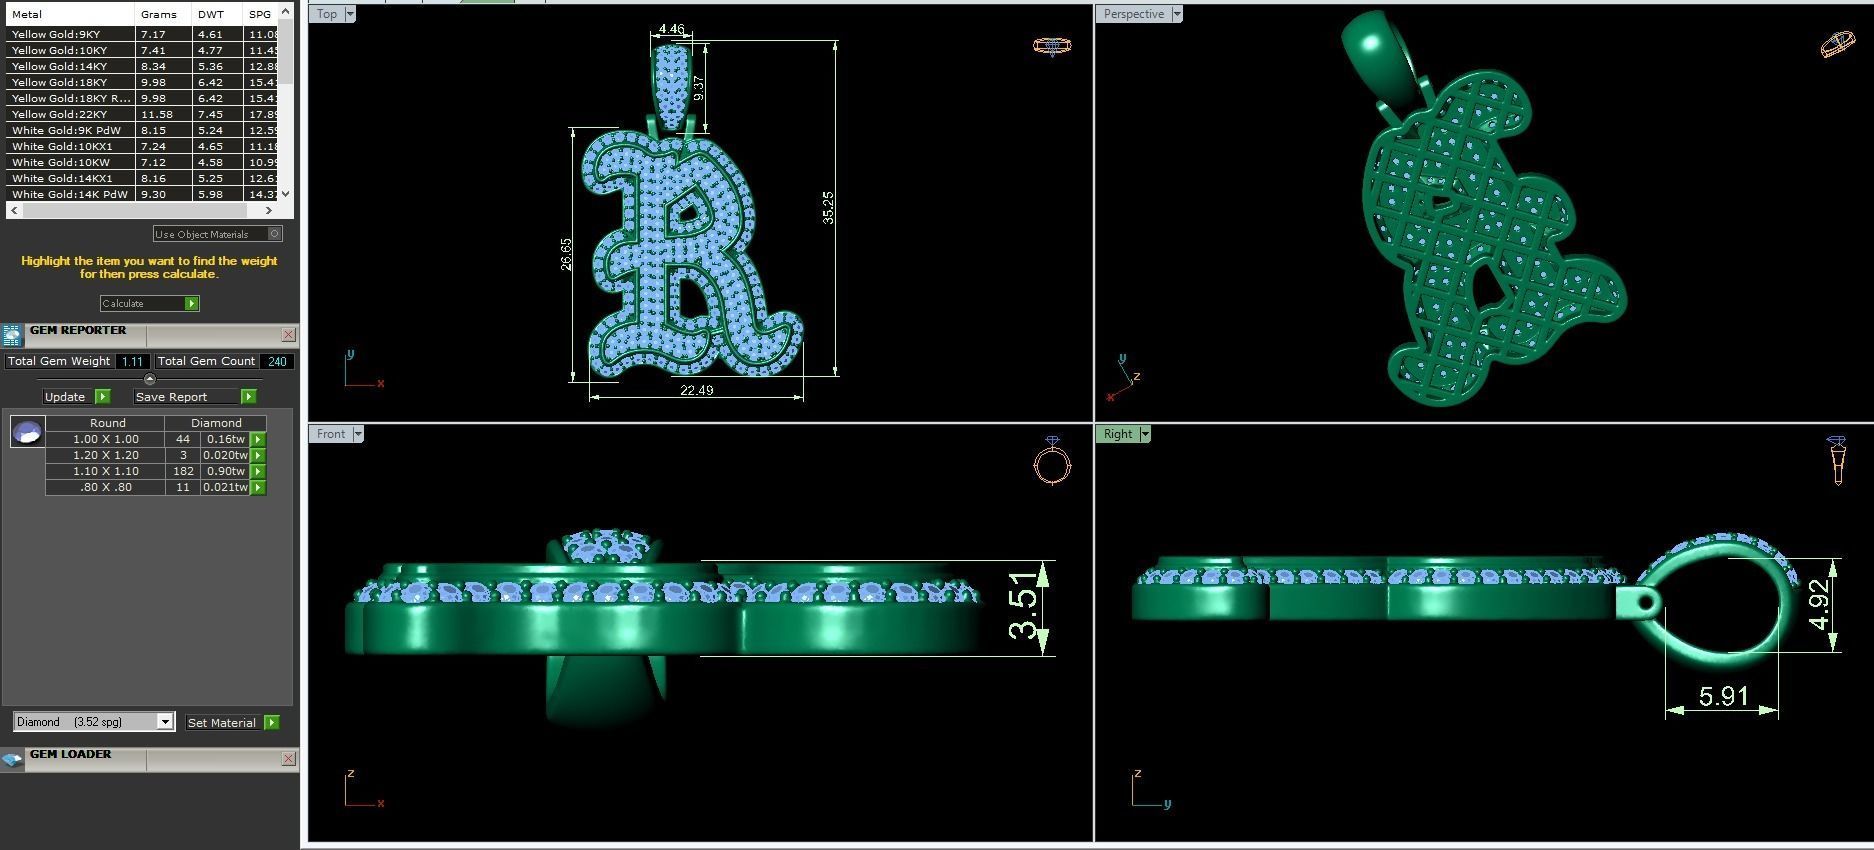The width and height of the screenshot is (1874, 850).
Task: Click the round diamond gem thumbnail
Action: click(27, 432)
